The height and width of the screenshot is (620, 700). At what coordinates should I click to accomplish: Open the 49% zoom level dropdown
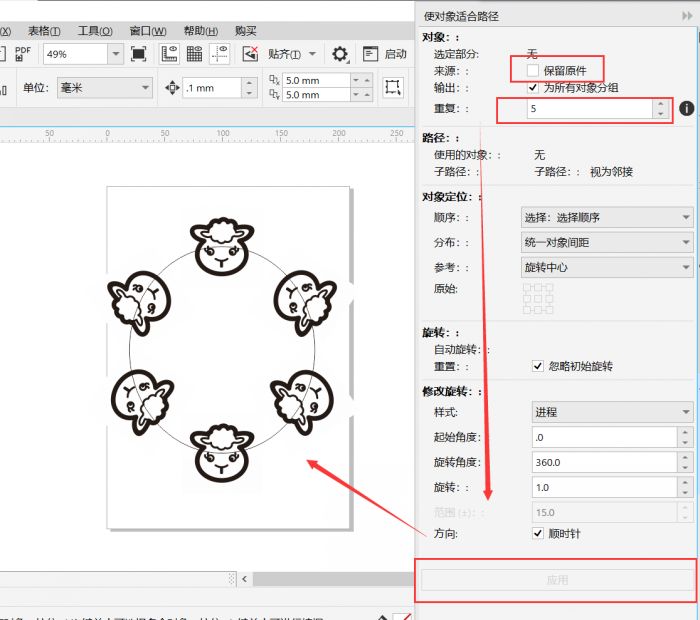click(x=115, y=54)
